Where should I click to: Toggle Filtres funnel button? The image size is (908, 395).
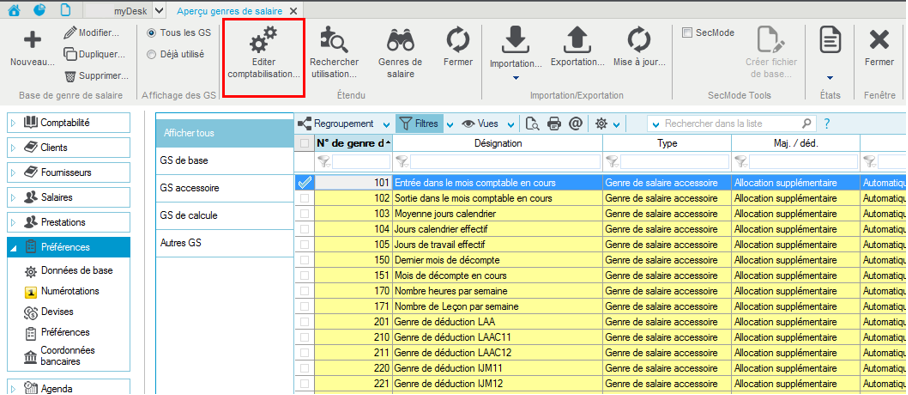[420, 123]
